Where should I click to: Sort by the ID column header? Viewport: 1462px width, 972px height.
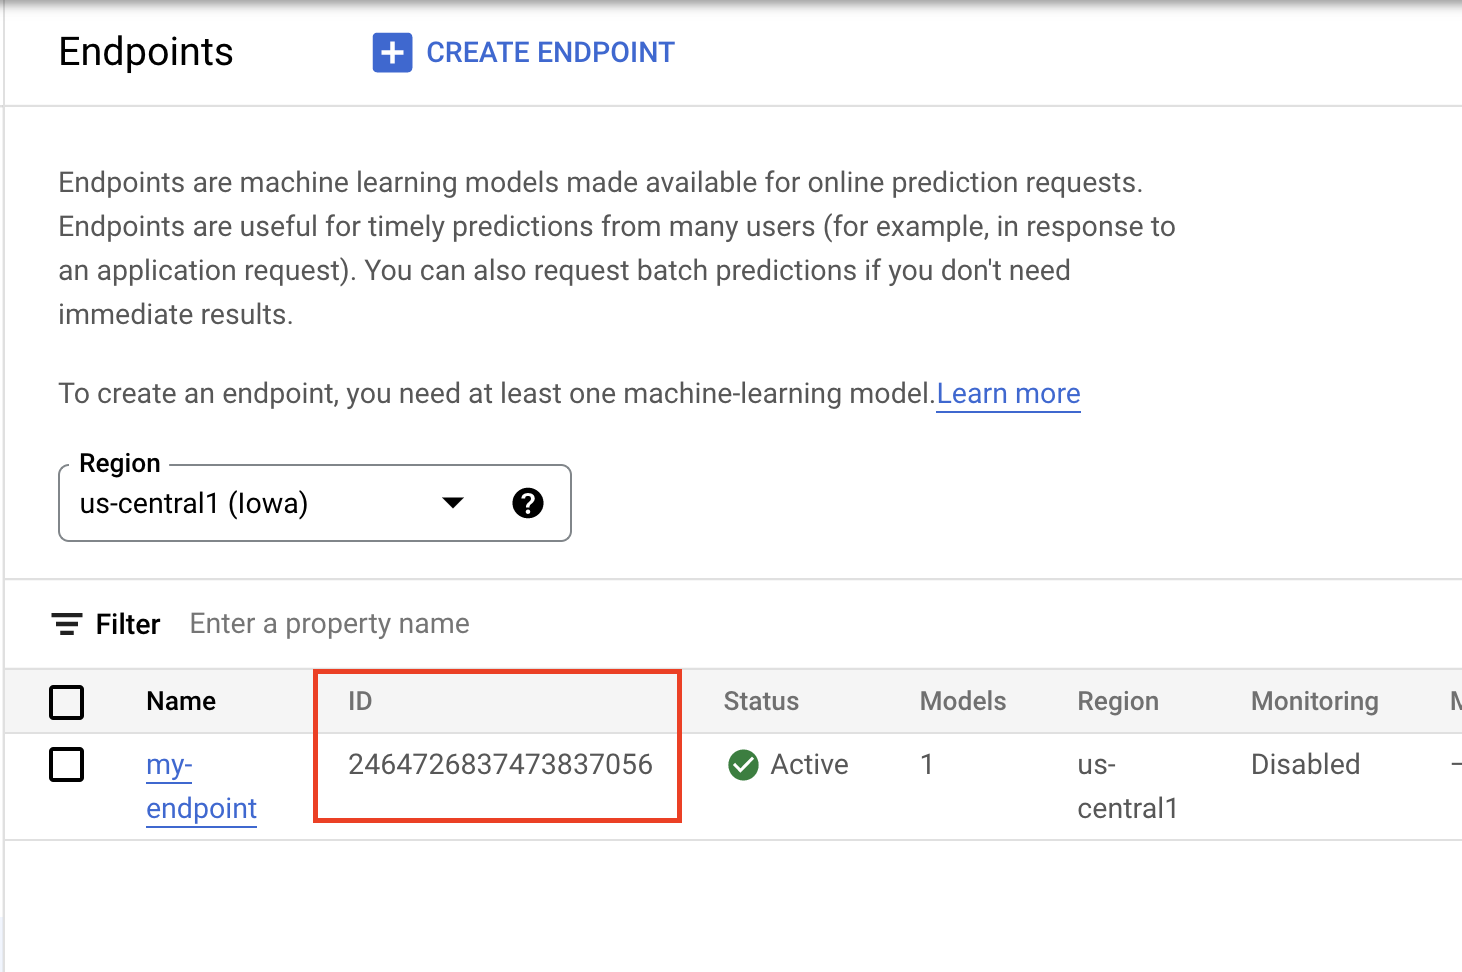pyautogui.click(x=359, y=701)
